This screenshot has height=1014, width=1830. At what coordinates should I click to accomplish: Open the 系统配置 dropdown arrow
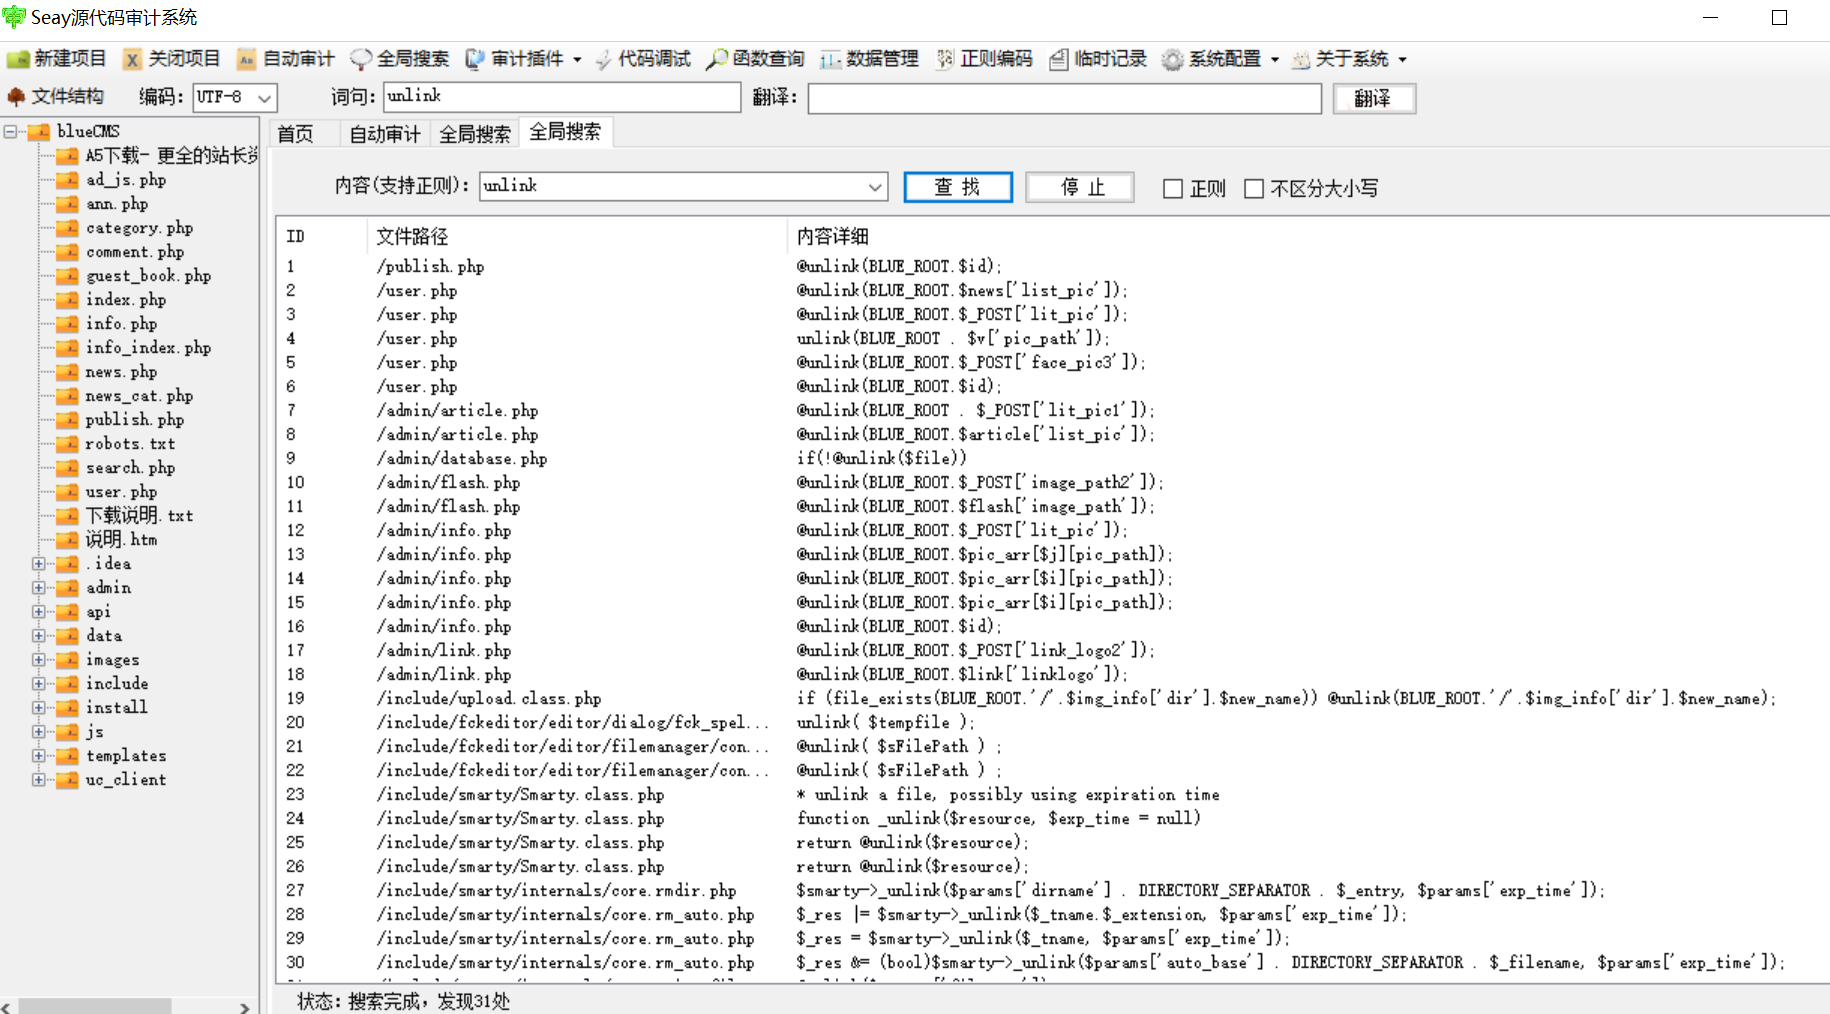(x=1275, y=60)
